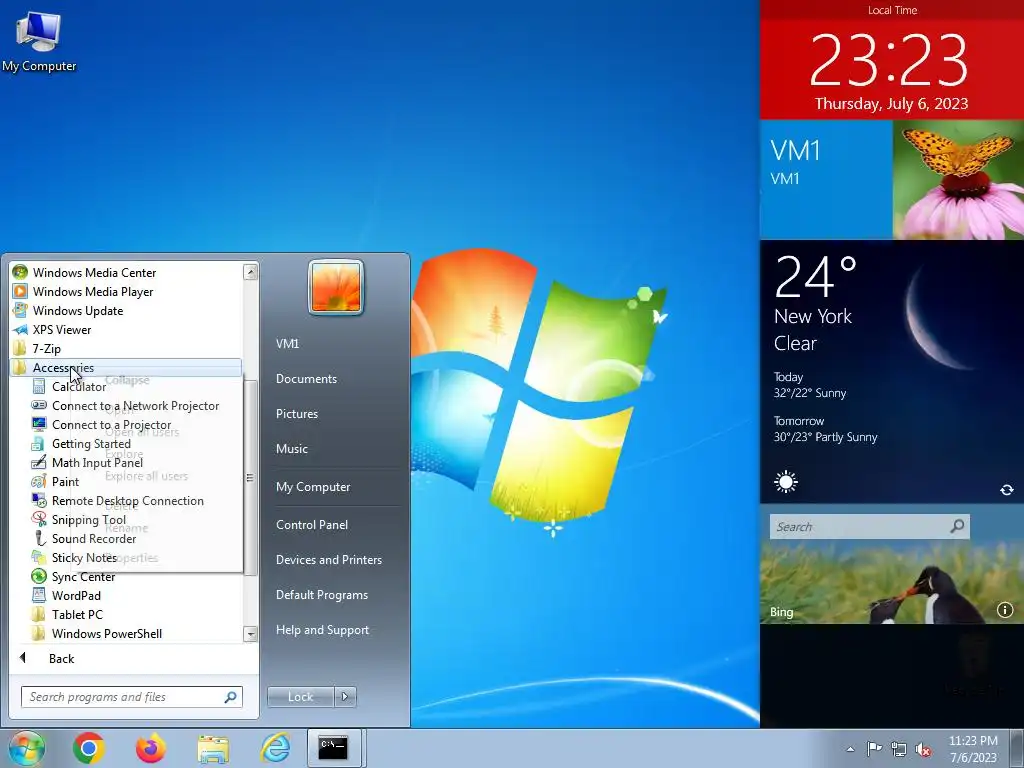
Task: Open Google Chrome from taskbar
Action: pyautogui.click(x=89, y=748)
